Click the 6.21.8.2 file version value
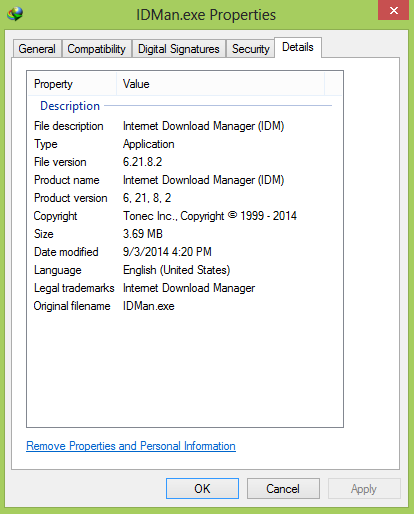 pos(142,162)
